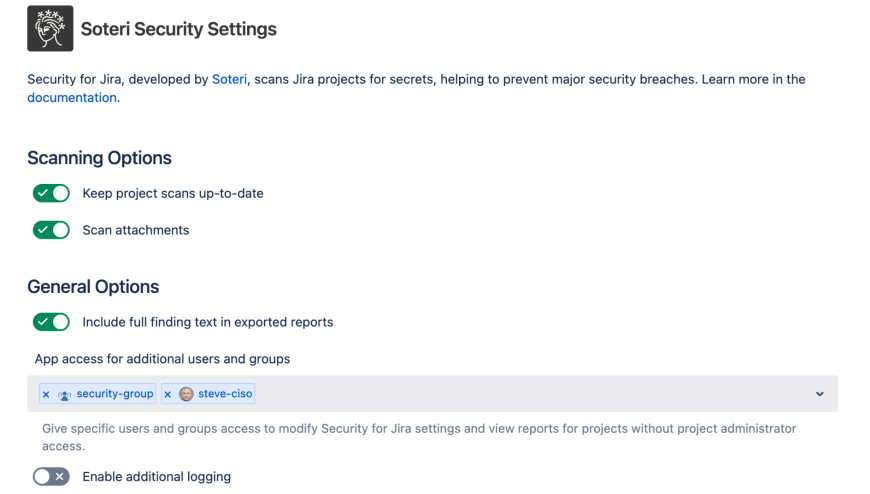Expand the app access dropdown chevron

820,394
